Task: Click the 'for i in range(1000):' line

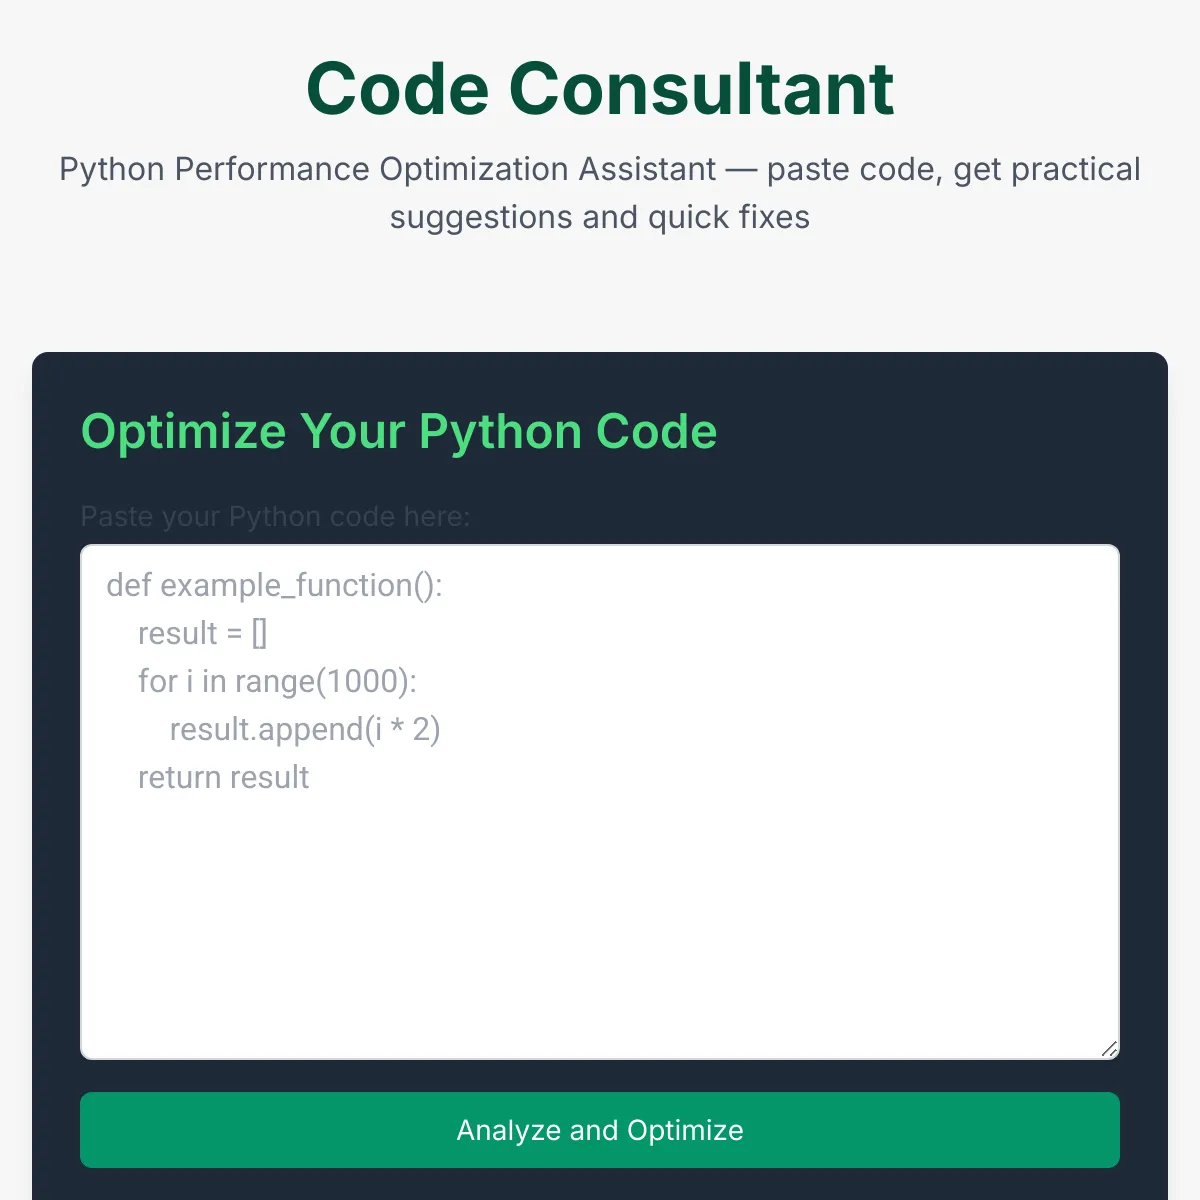Action: (x=277, y=681)
